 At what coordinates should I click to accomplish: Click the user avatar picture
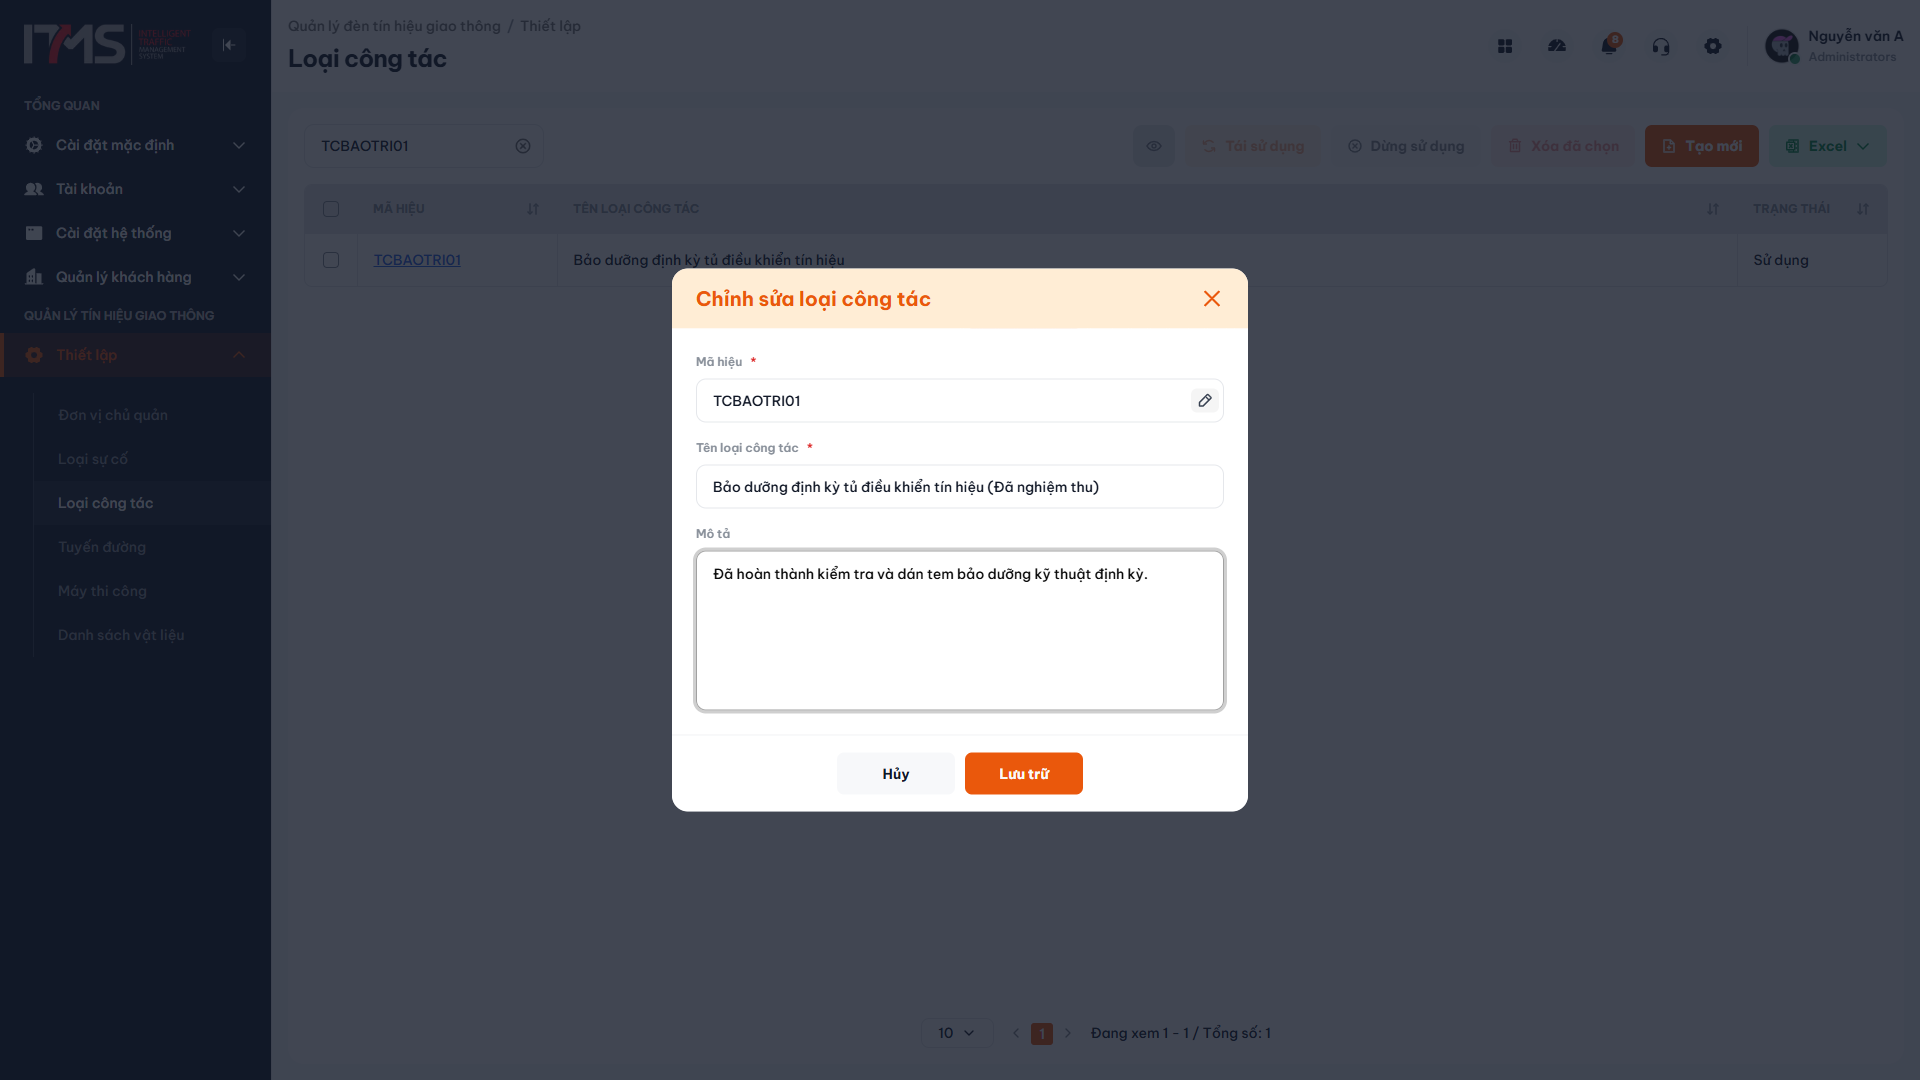point(1782,46)
